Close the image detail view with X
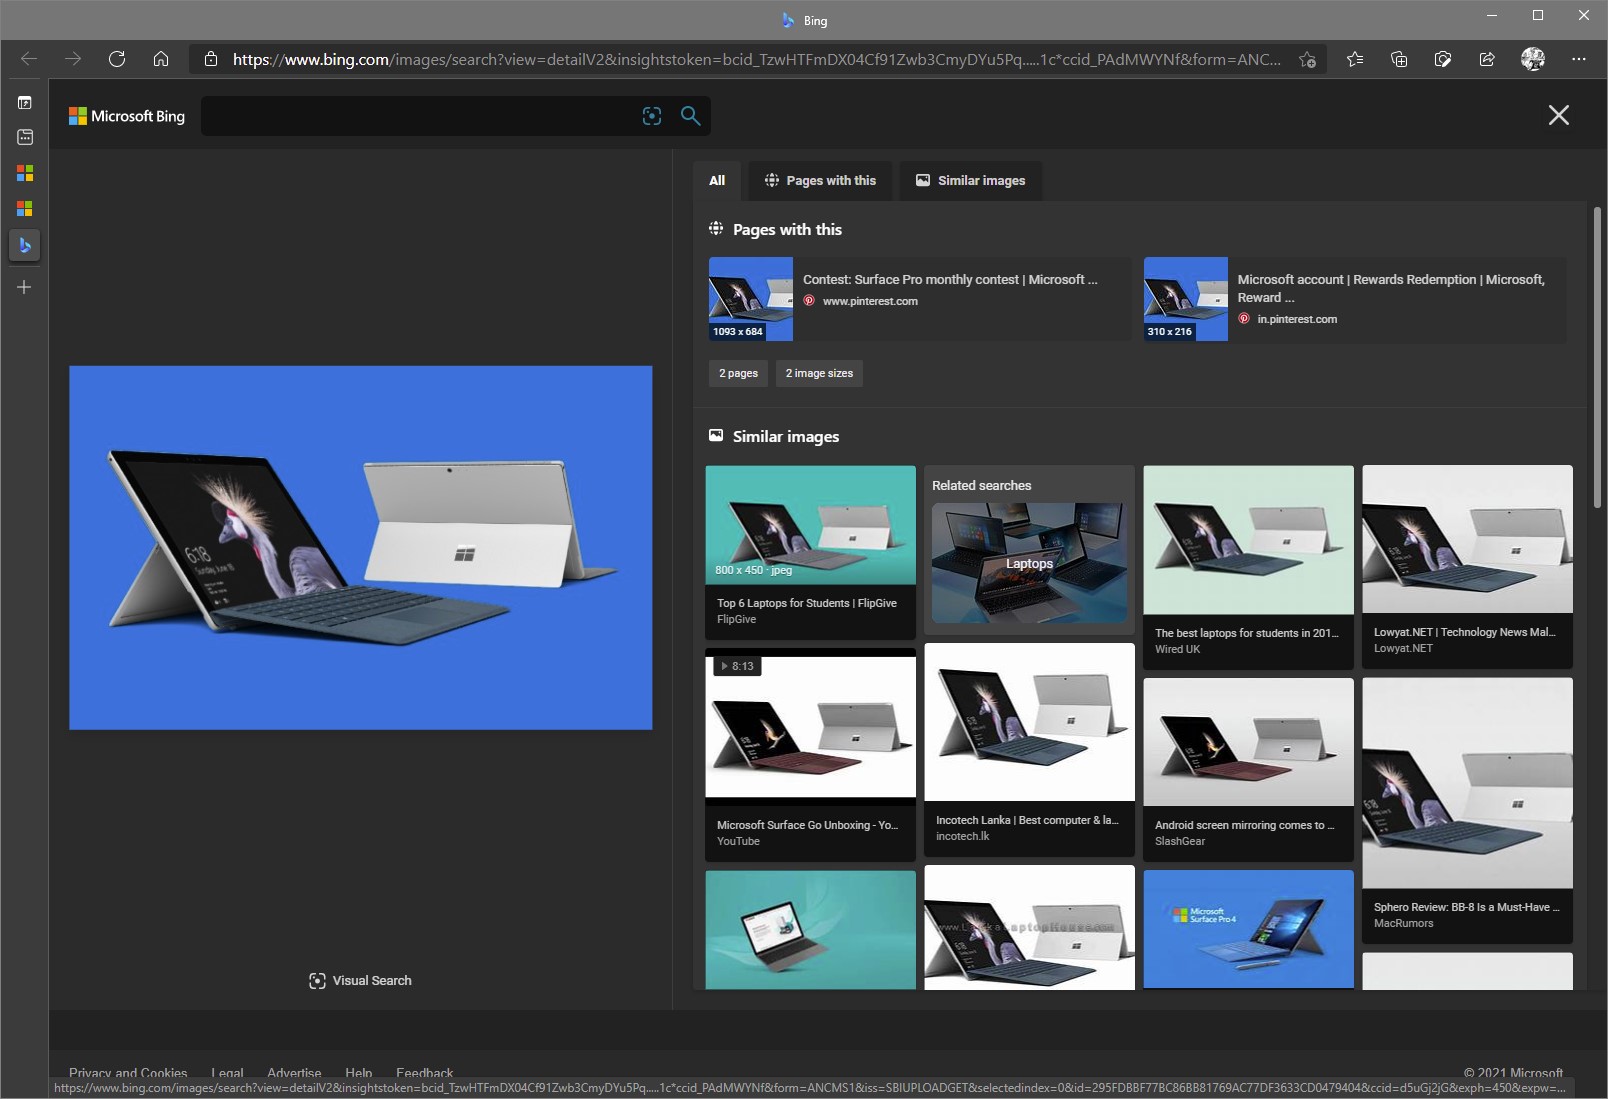The height and width of the screenshot is (1099, 1608). (1559, 115)
